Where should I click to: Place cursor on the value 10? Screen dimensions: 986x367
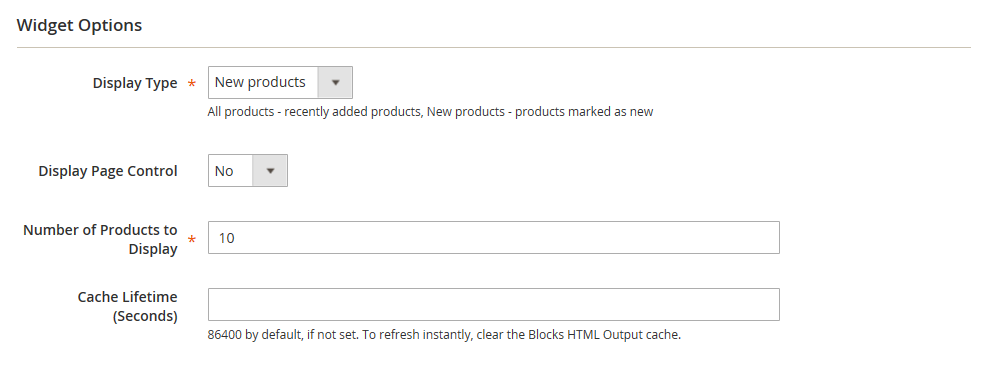[226, 238]
